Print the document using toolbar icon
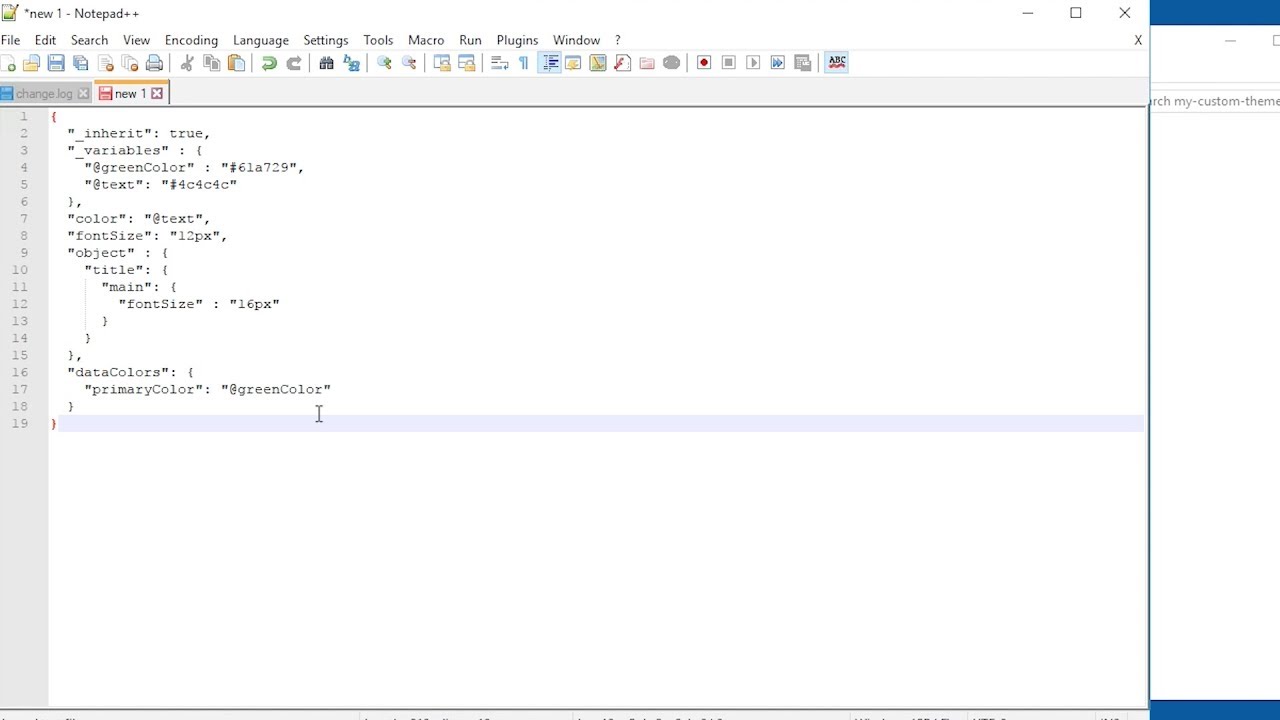This screenshot has width=1280, height=720. tap(154, 63)
